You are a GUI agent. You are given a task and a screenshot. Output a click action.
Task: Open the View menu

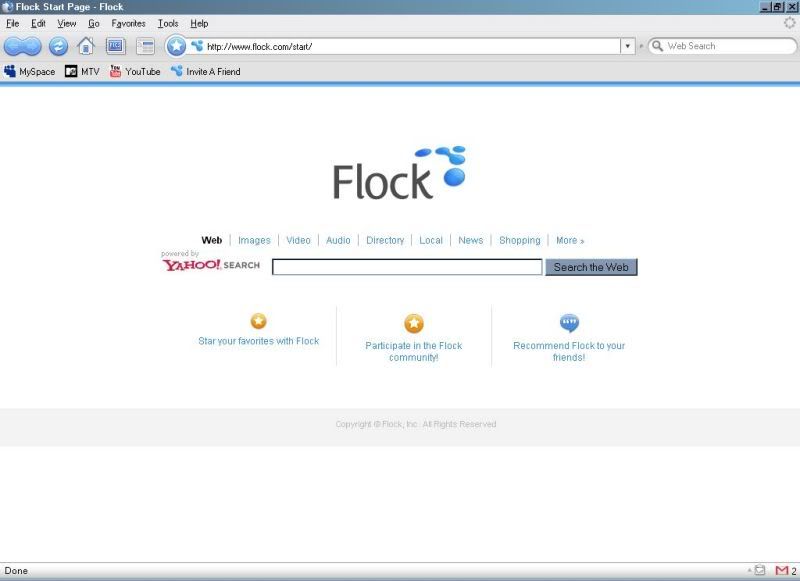(x=67, y=23)
